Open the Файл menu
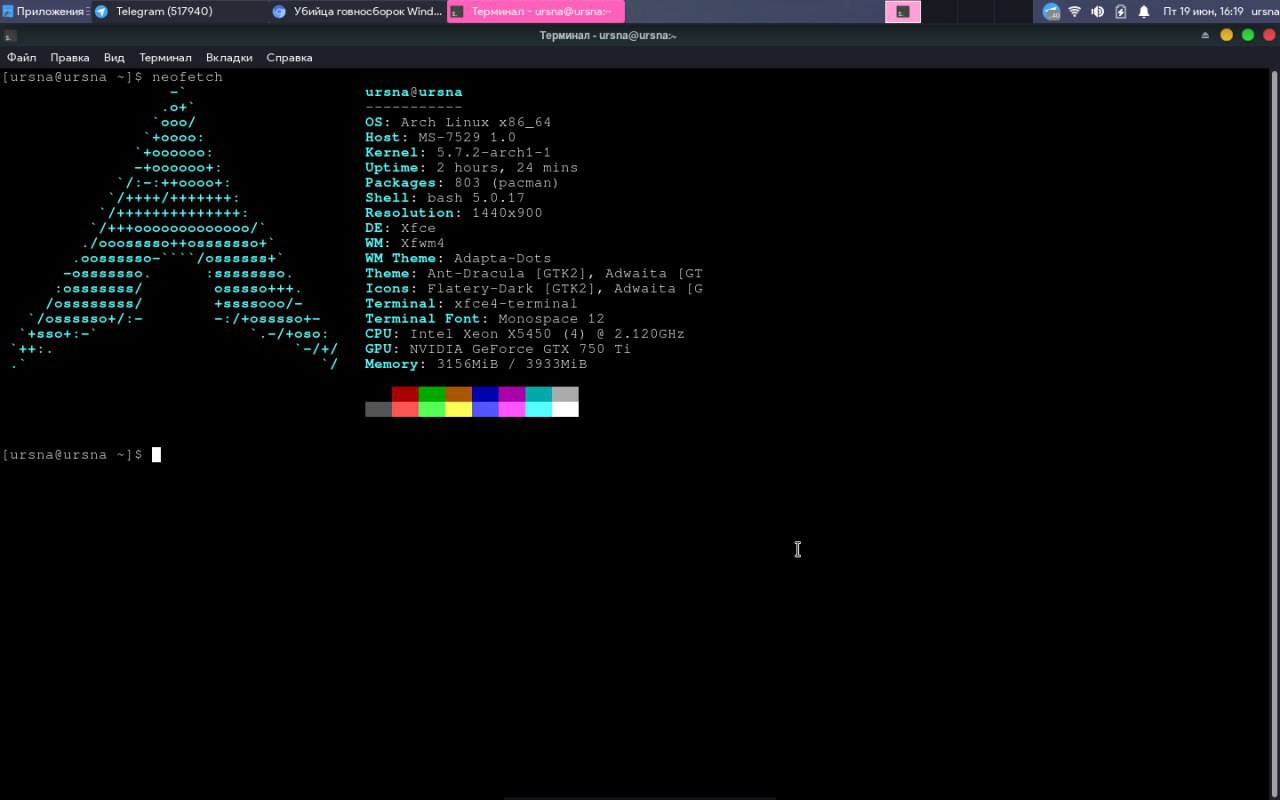This screenshot has height=800, width=1280. [x=21, y=58]
